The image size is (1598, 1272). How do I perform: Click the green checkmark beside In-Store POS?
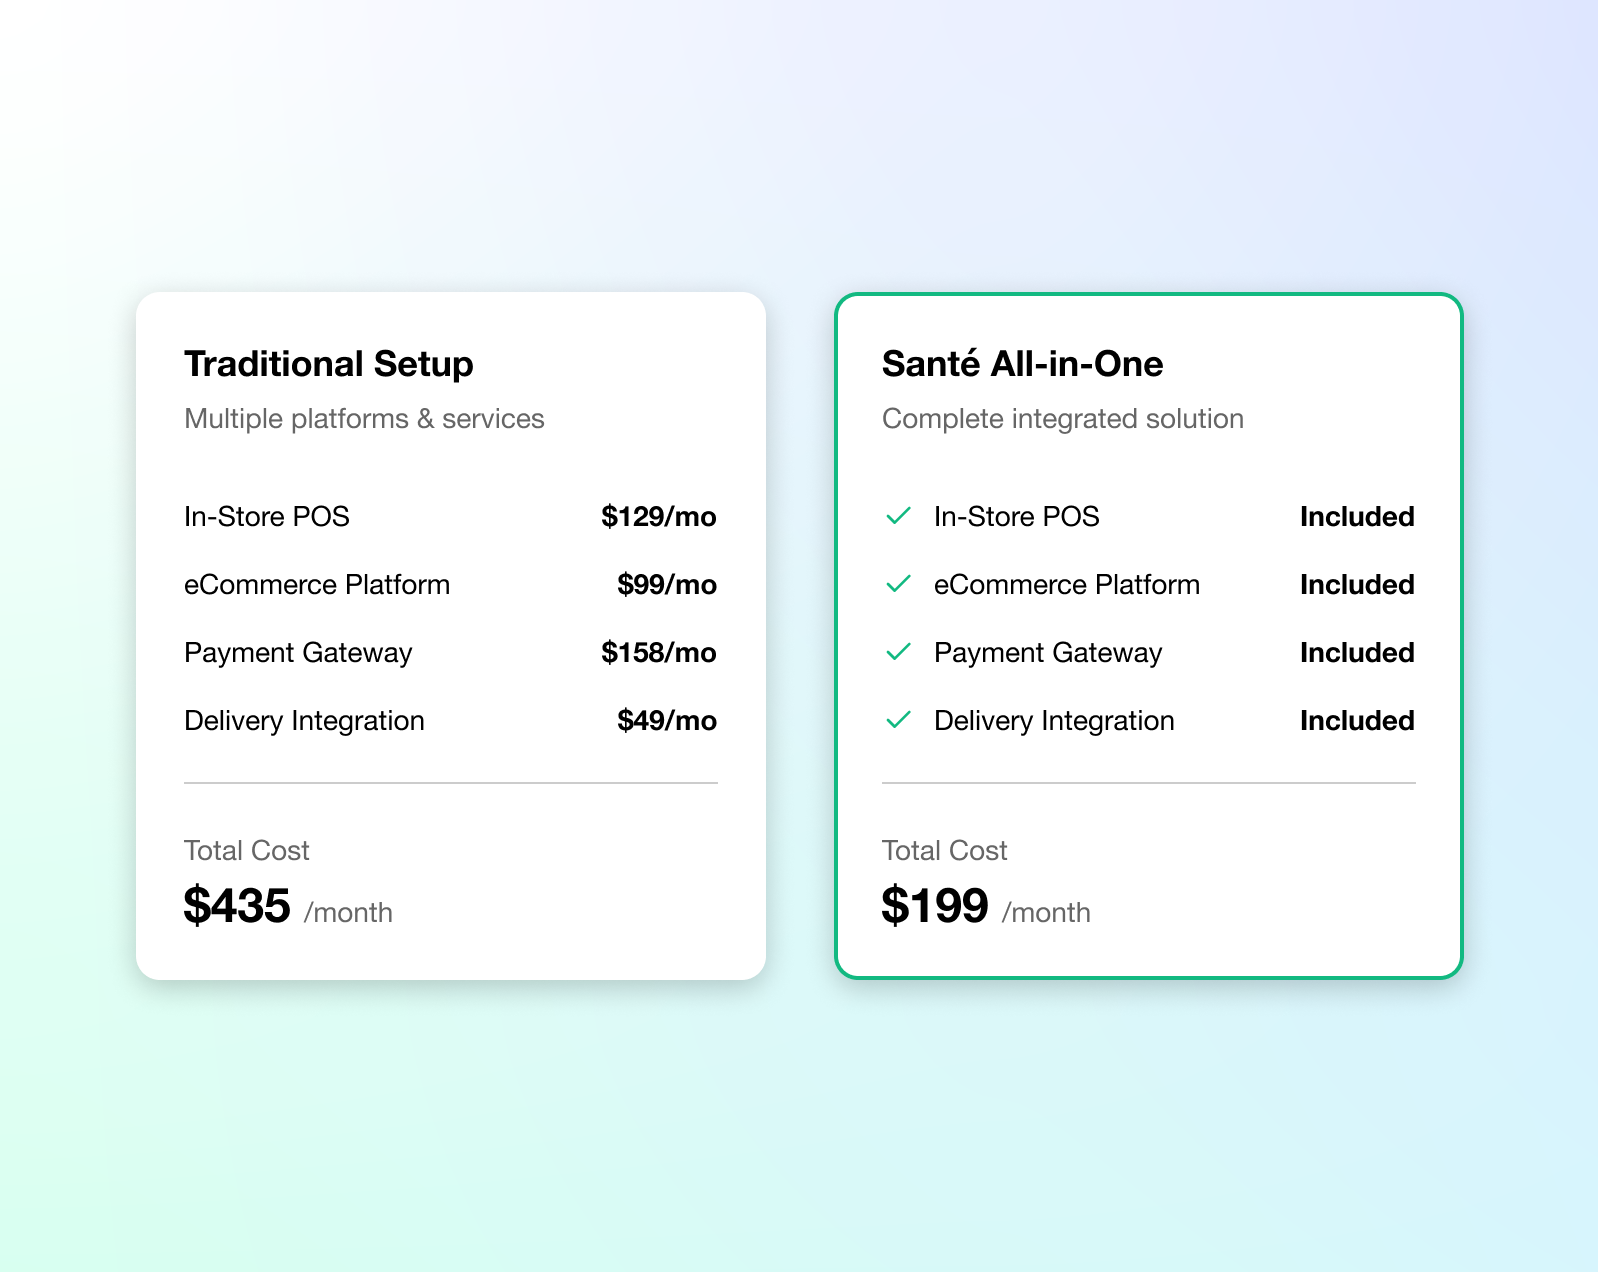pos(898,516)
